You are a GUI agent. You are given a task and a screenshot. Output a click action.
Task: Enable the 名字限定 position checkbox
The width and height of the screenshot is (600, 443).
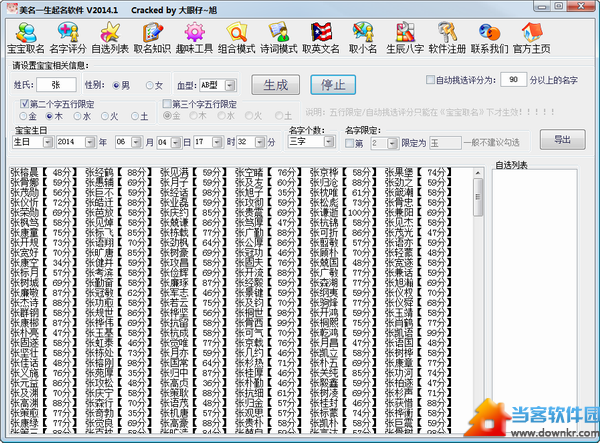coord(349,143)
